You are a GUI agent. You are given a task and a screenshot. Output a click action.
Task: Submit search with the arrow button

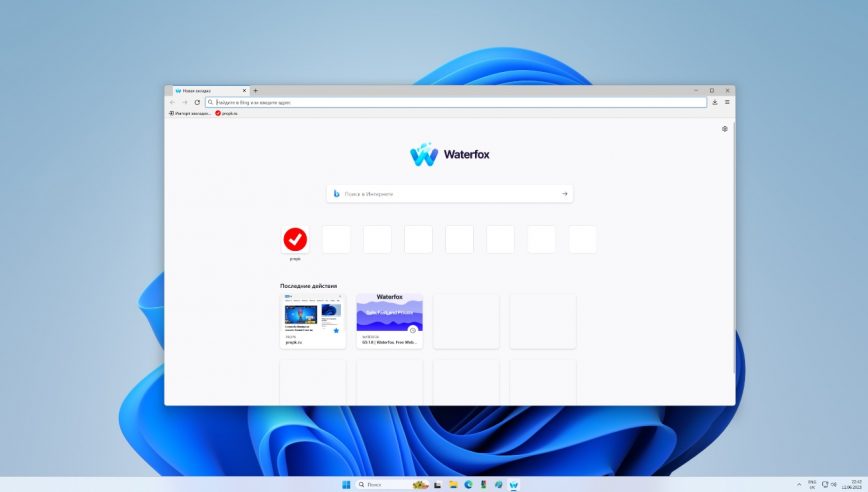(x=565, y=194)
